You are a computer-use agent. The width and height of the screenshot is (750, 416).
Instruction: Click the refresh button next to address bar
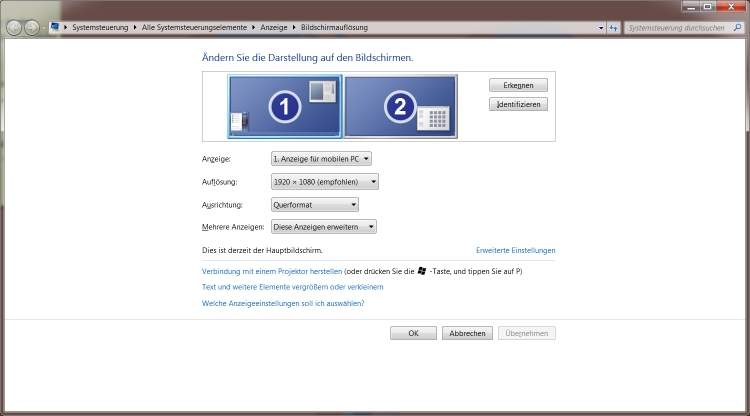614,28
